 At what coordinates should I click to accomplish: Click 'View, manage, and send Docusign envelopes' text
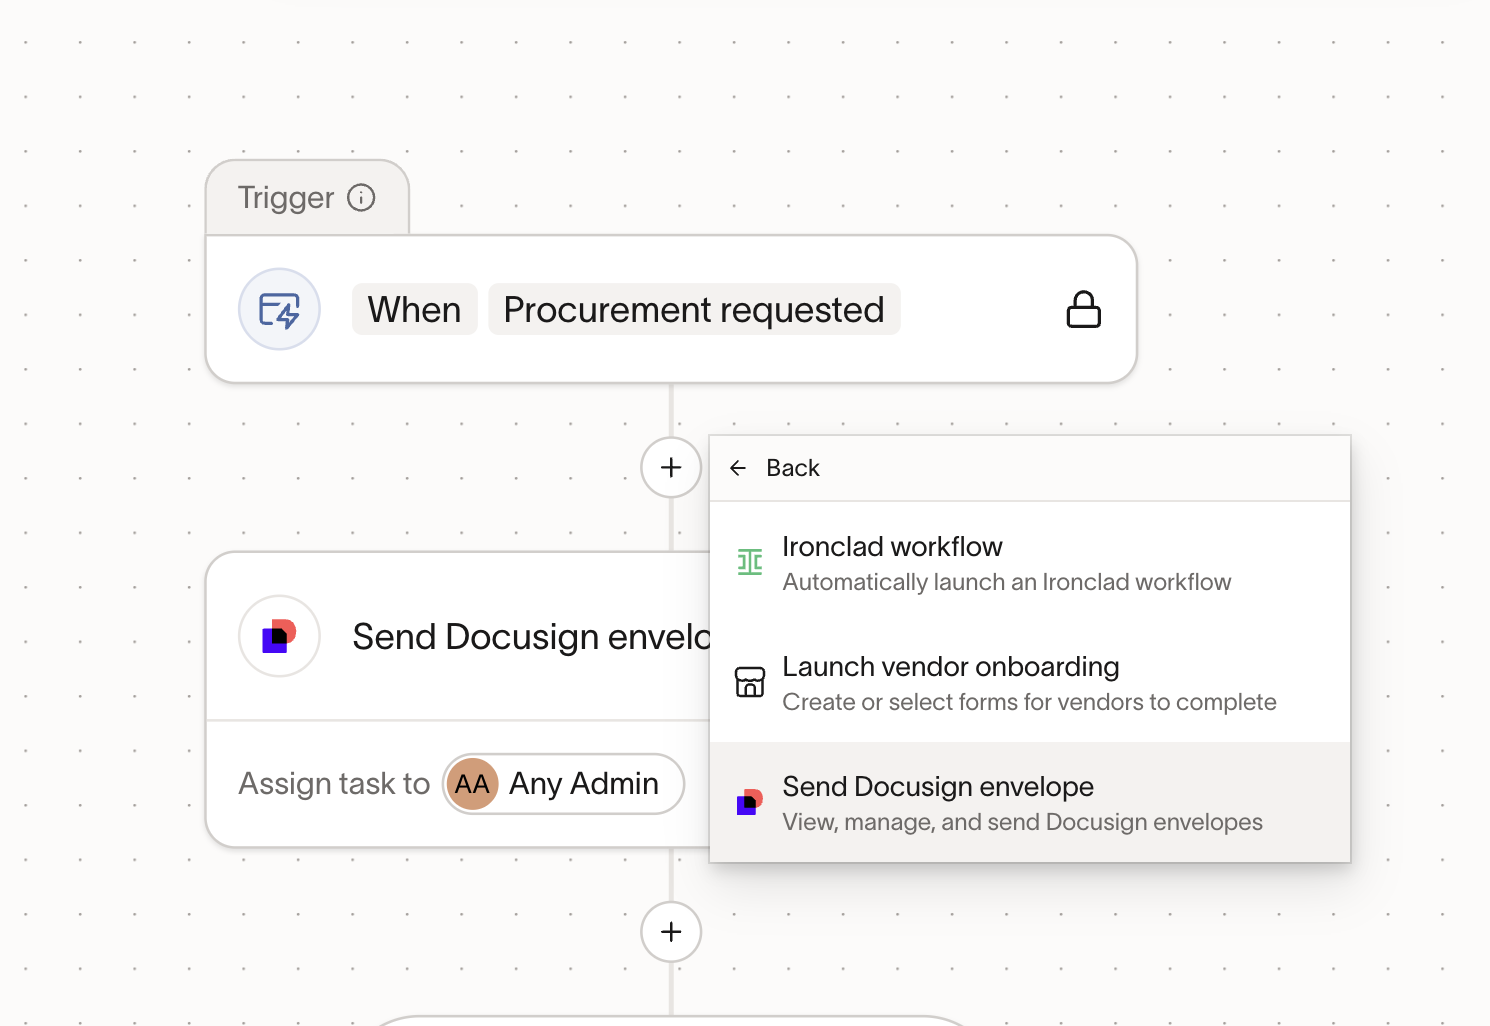pos(1023,822)
